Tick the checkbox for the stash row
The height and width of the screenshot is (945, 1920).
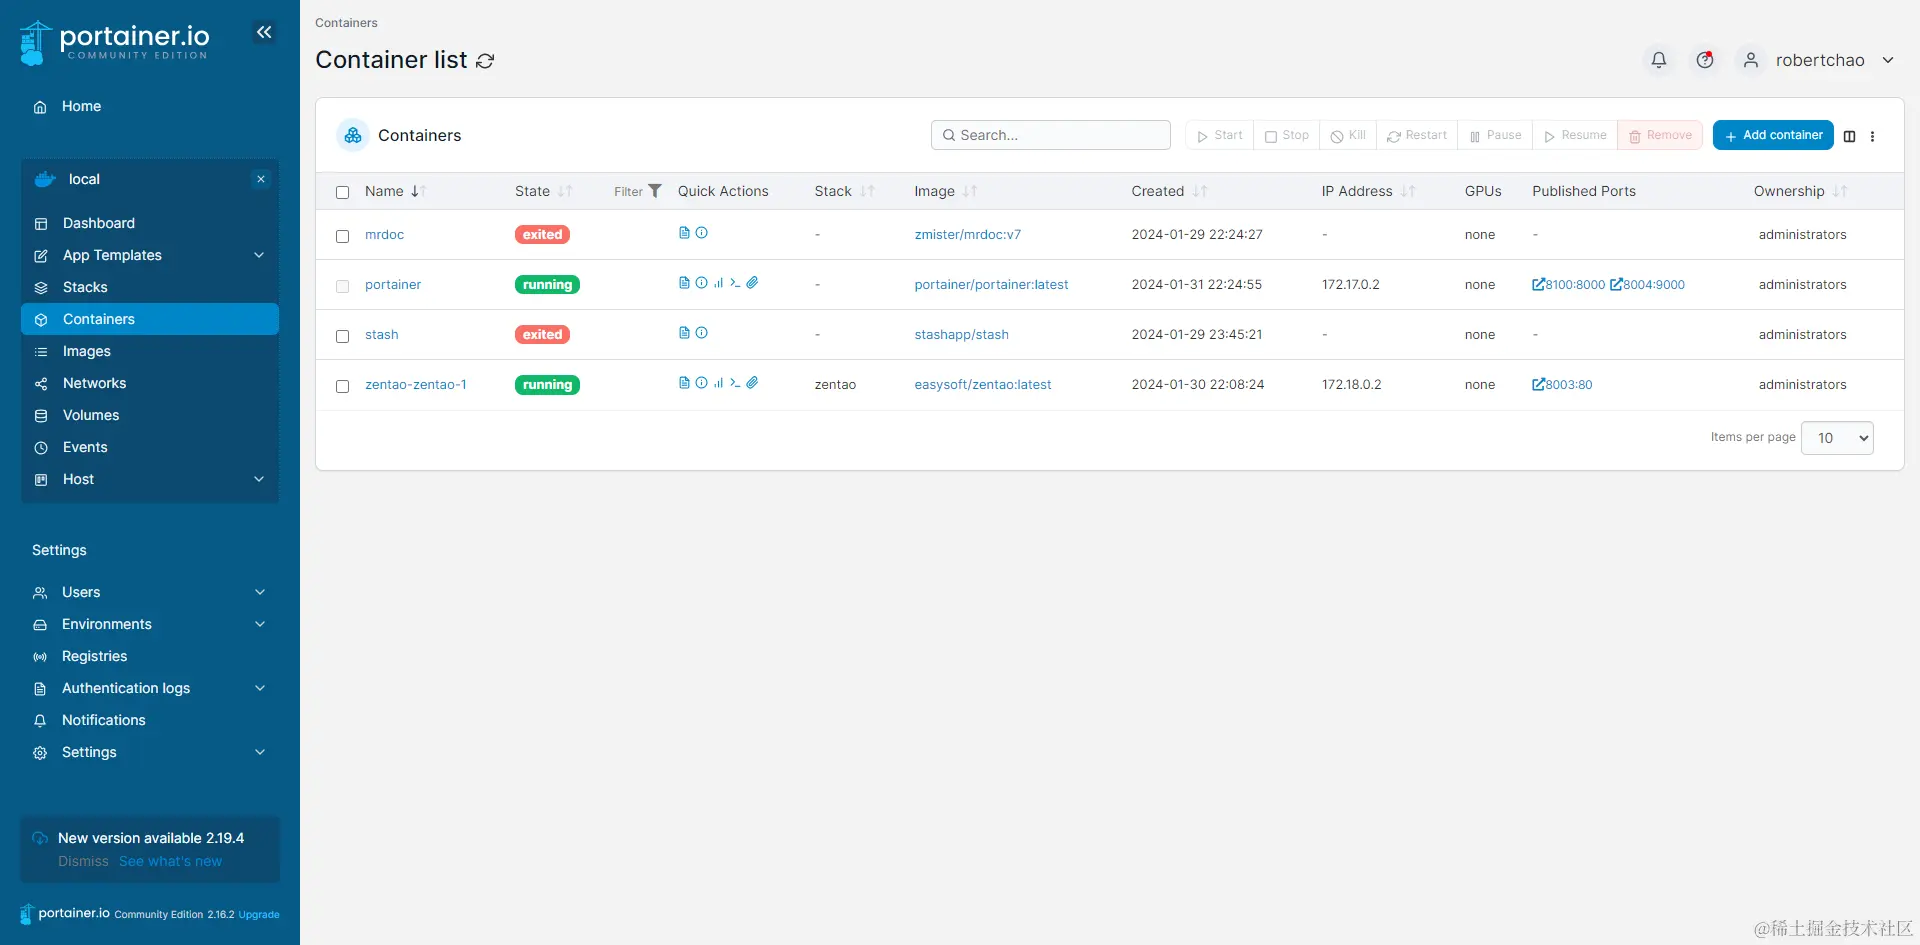[x=343, y=336]
